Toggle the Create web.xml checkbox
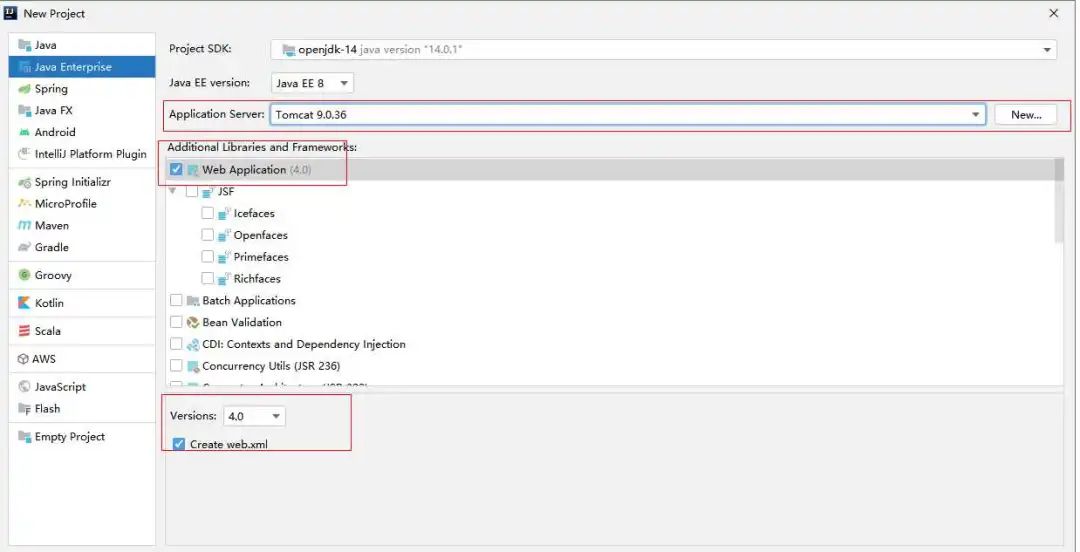The height and width of the screenshot is (552, 1080). (179, 444)
